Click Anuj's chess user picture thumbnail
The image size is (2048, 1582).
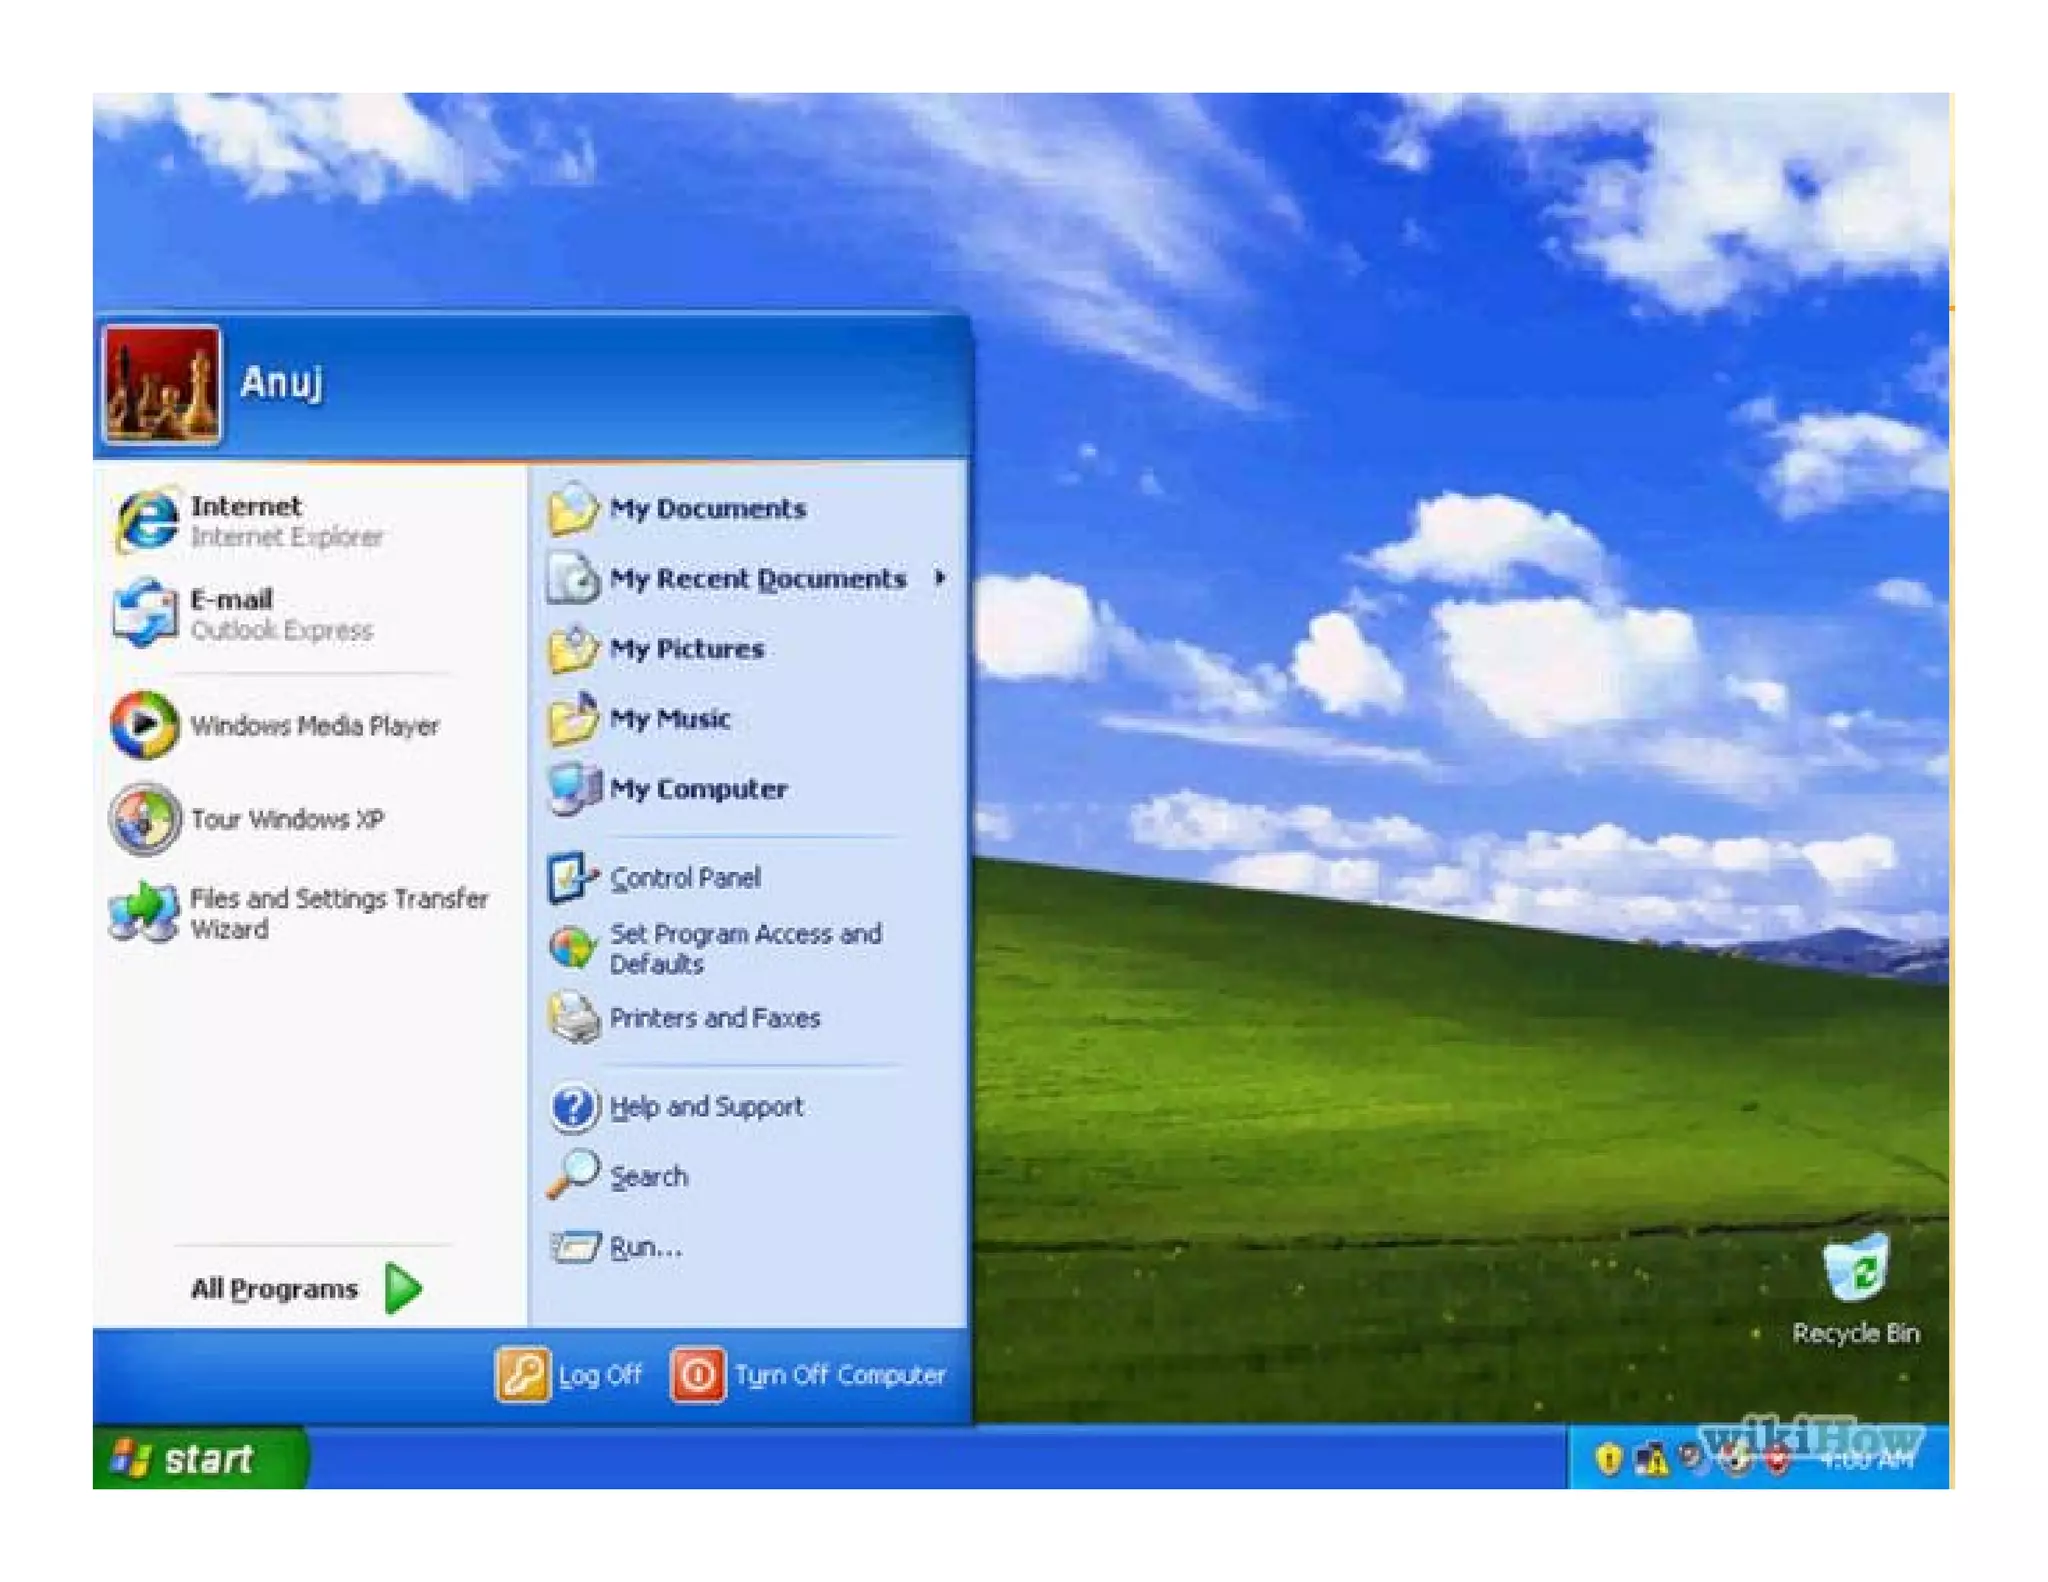tap(161, 383)
